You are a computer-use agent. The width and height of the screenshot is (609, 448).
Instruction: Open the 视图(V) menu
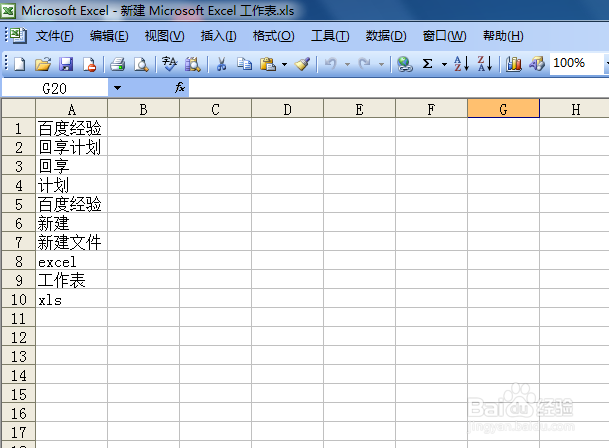(x=164, y=36)
